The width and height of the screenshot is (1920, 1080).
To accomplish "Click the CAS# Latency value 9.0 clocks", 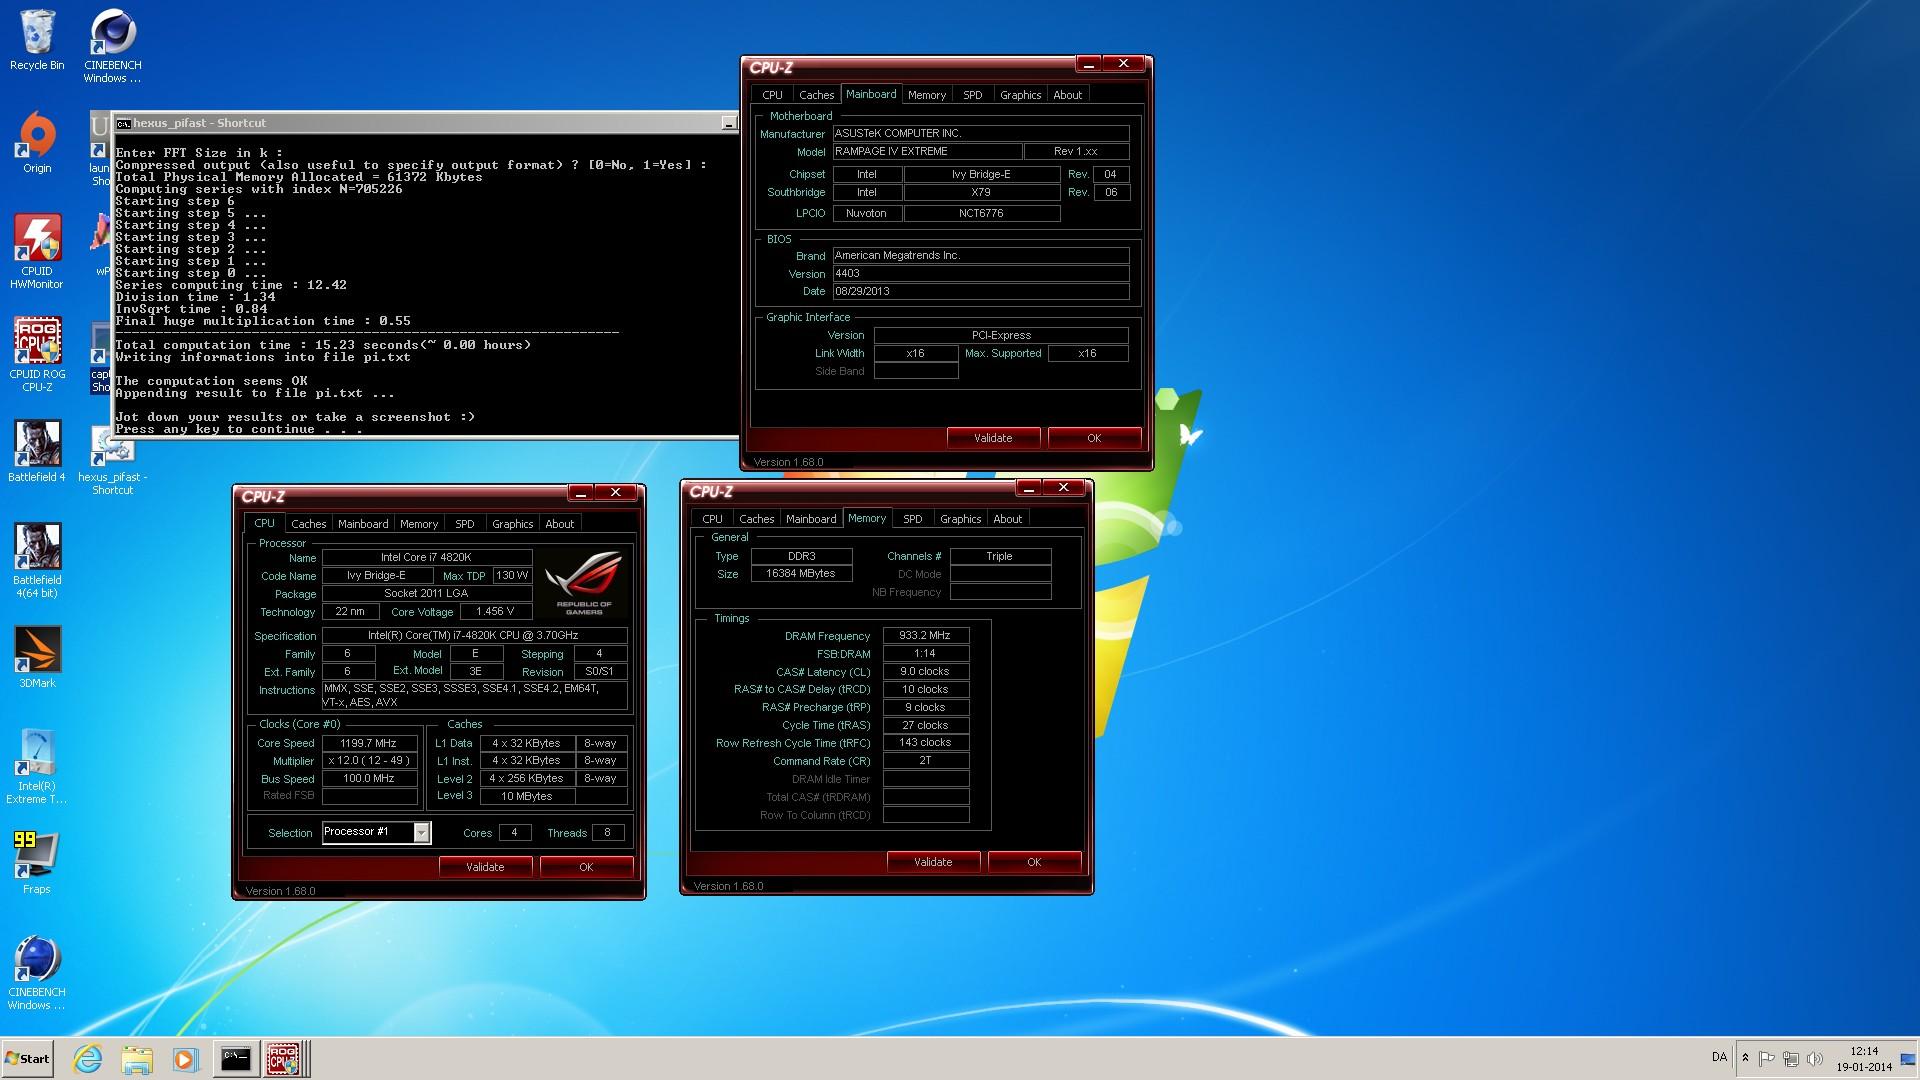I will pyautogui.click(x=925, y=671).
